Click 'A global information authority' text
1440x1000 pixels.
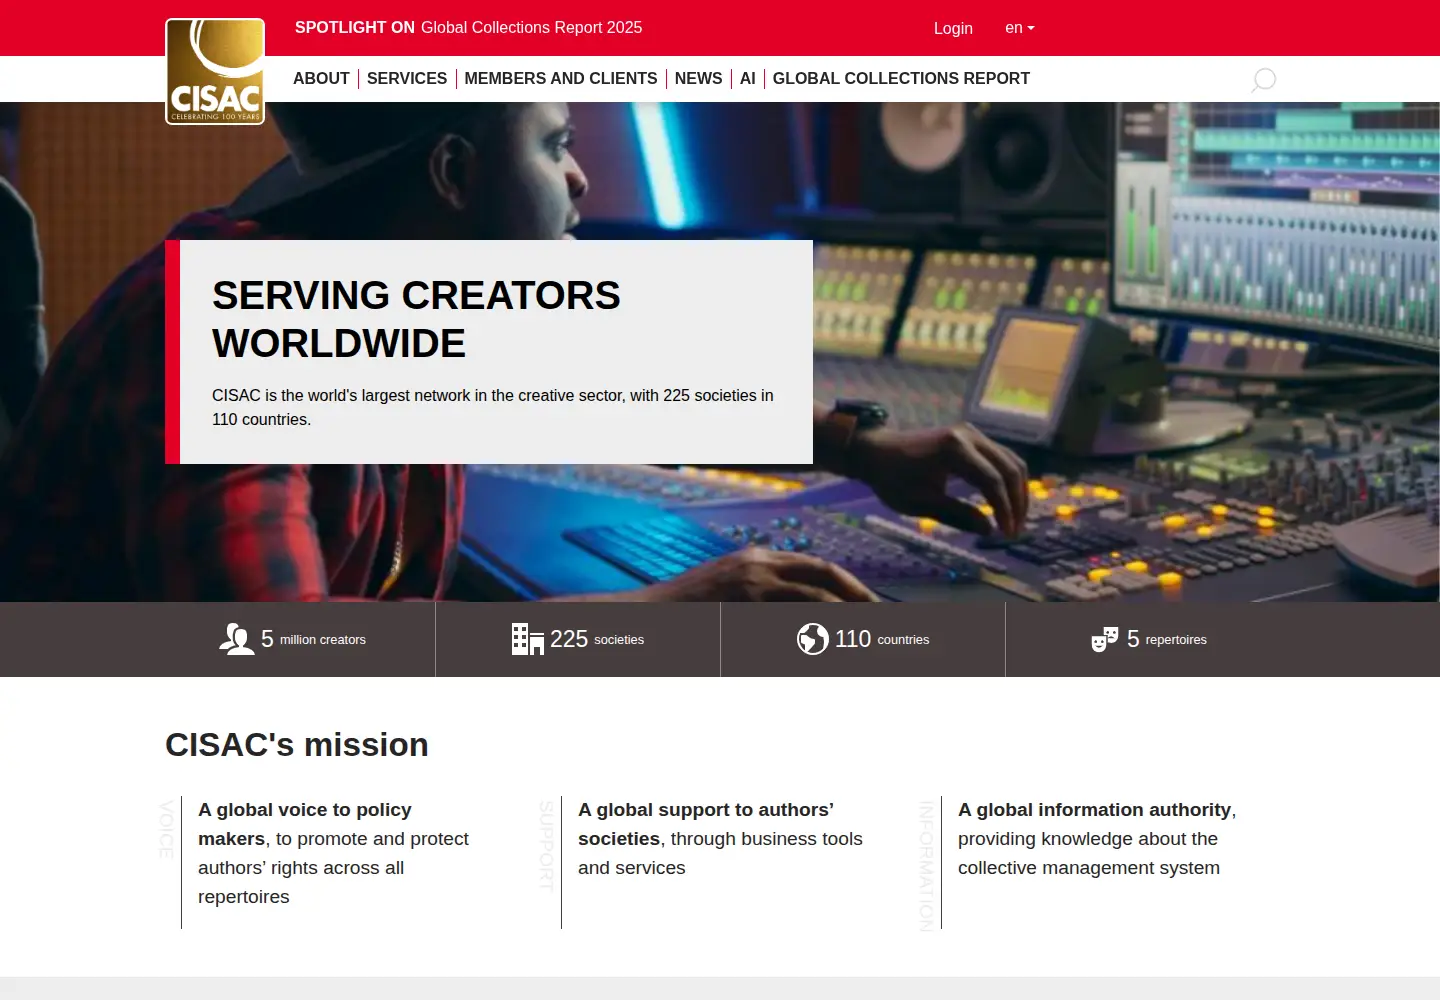coord(1095,810)
